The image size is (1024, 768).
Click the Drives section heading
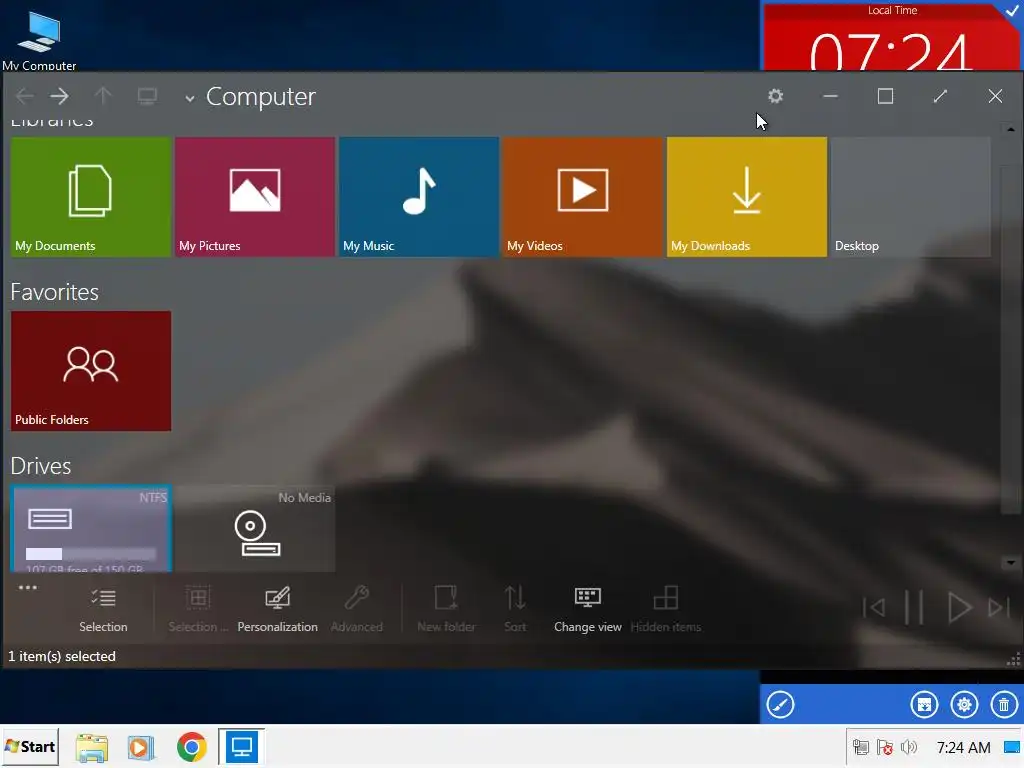point(40,466)
